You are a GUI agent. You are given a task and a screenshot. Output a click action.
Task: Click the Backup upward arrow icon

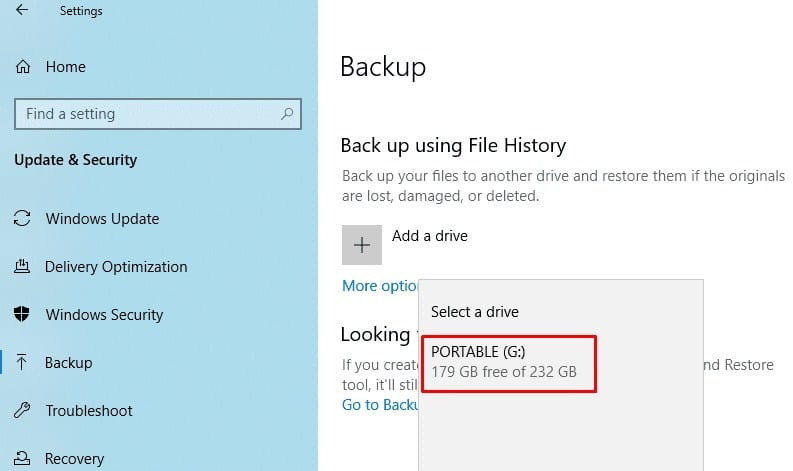(22, 362)
